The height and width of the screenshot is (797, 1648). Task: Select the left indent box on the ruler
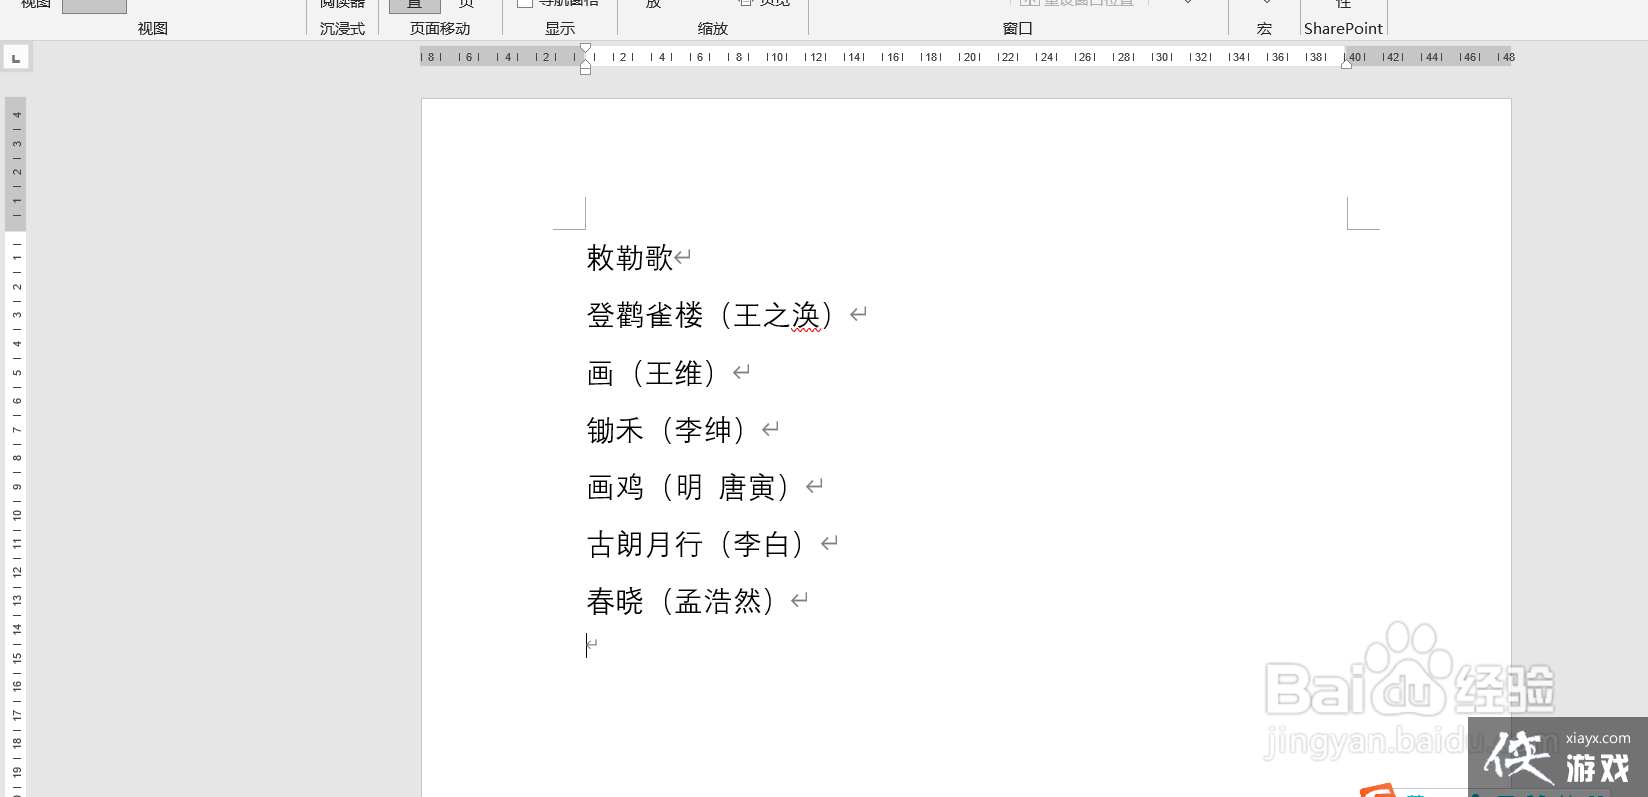585,70
